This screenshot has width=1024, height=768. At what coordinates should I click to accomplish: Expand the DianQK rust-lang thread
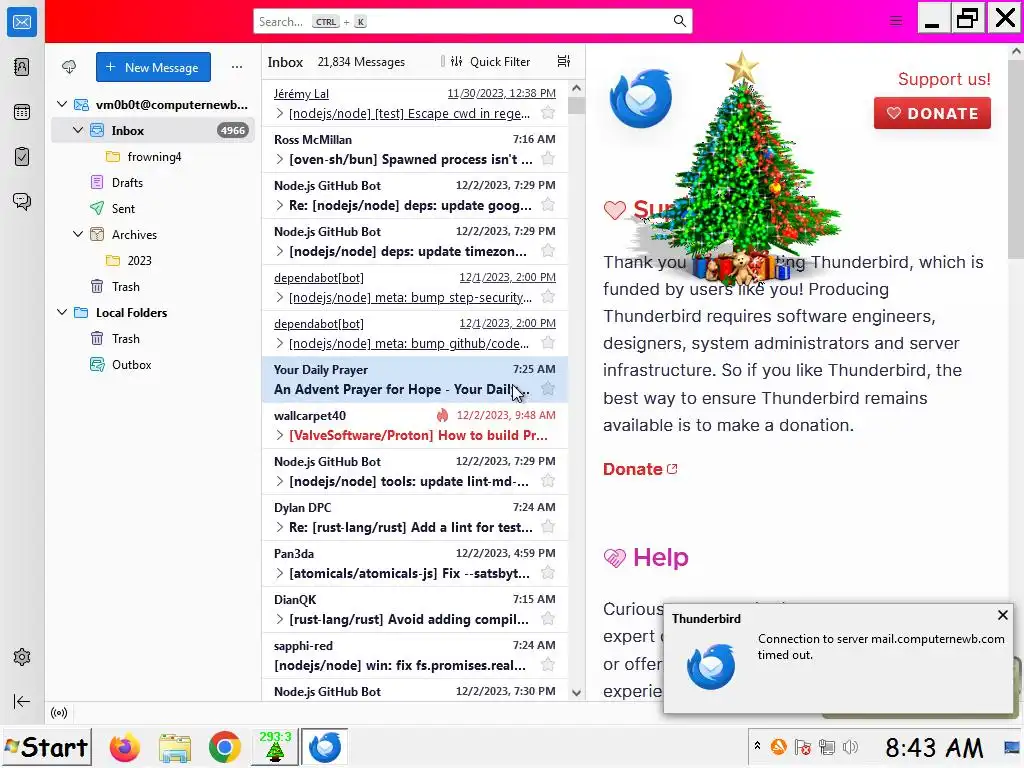click(280, 619)
